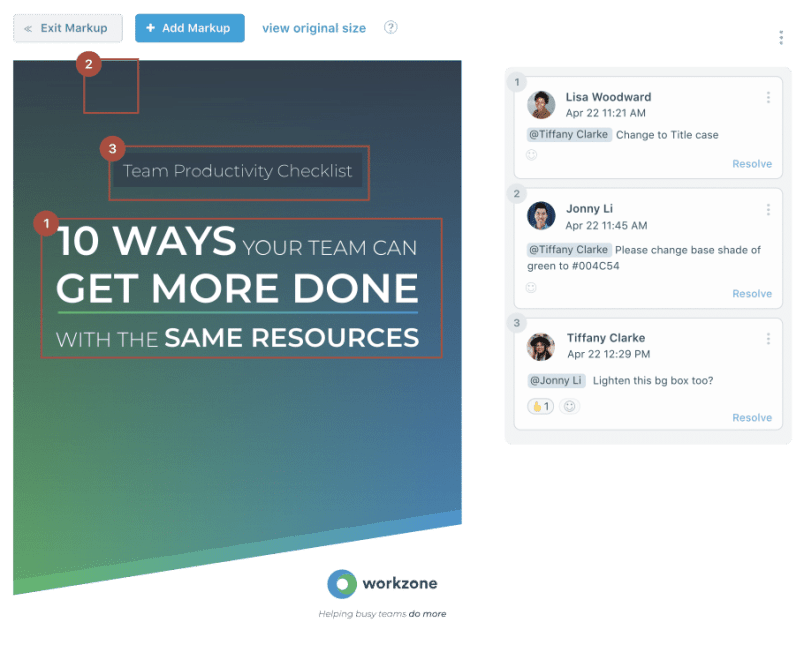Click the Exit Markup button
The height and width of the screenshot is (652, 804).
(x=67, y=28)
